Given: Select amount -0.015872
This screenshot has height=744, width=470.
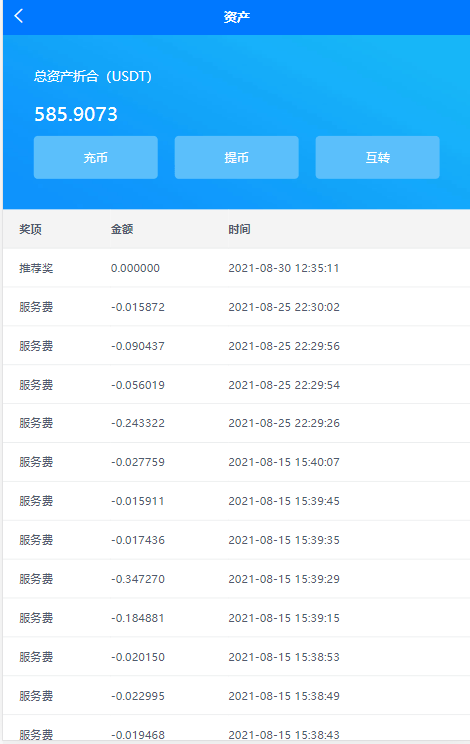Looking at the screenshot, I should [138, 307].
